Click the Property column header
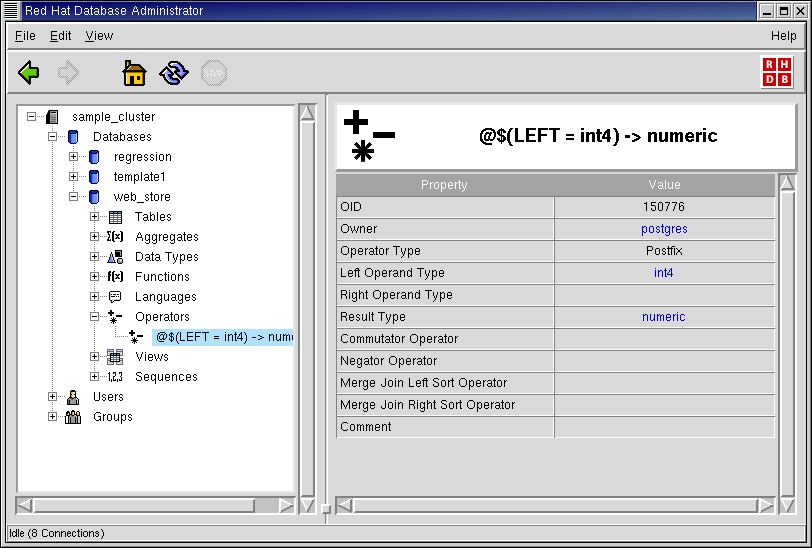The width and height of the screenshot is (812, 548). click(x=444, y=185)
